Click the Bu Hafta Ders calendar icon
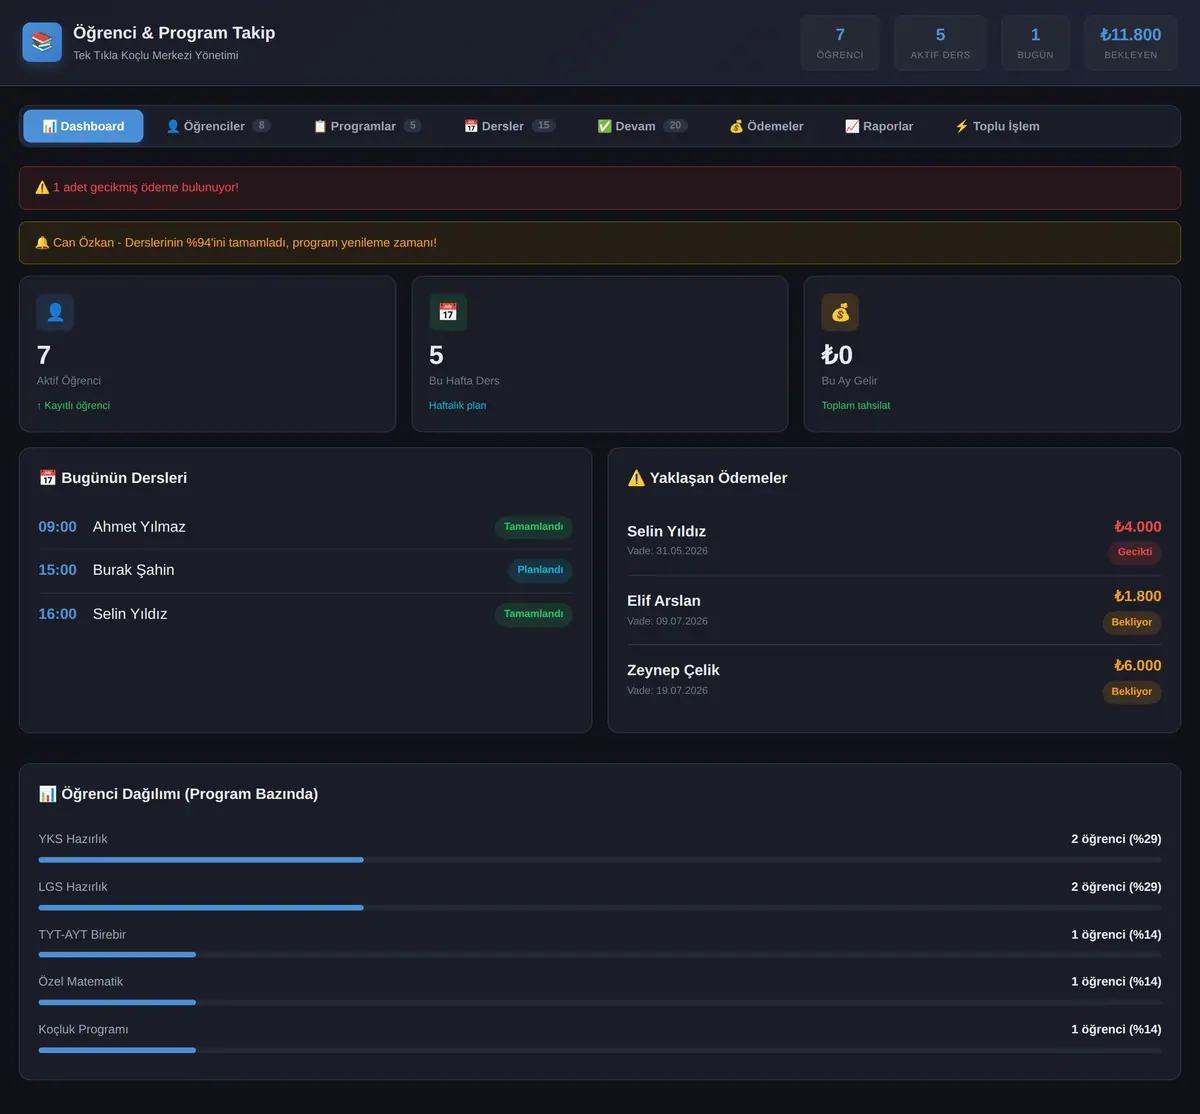The image size is (1200, 1114). coord(448,312)
